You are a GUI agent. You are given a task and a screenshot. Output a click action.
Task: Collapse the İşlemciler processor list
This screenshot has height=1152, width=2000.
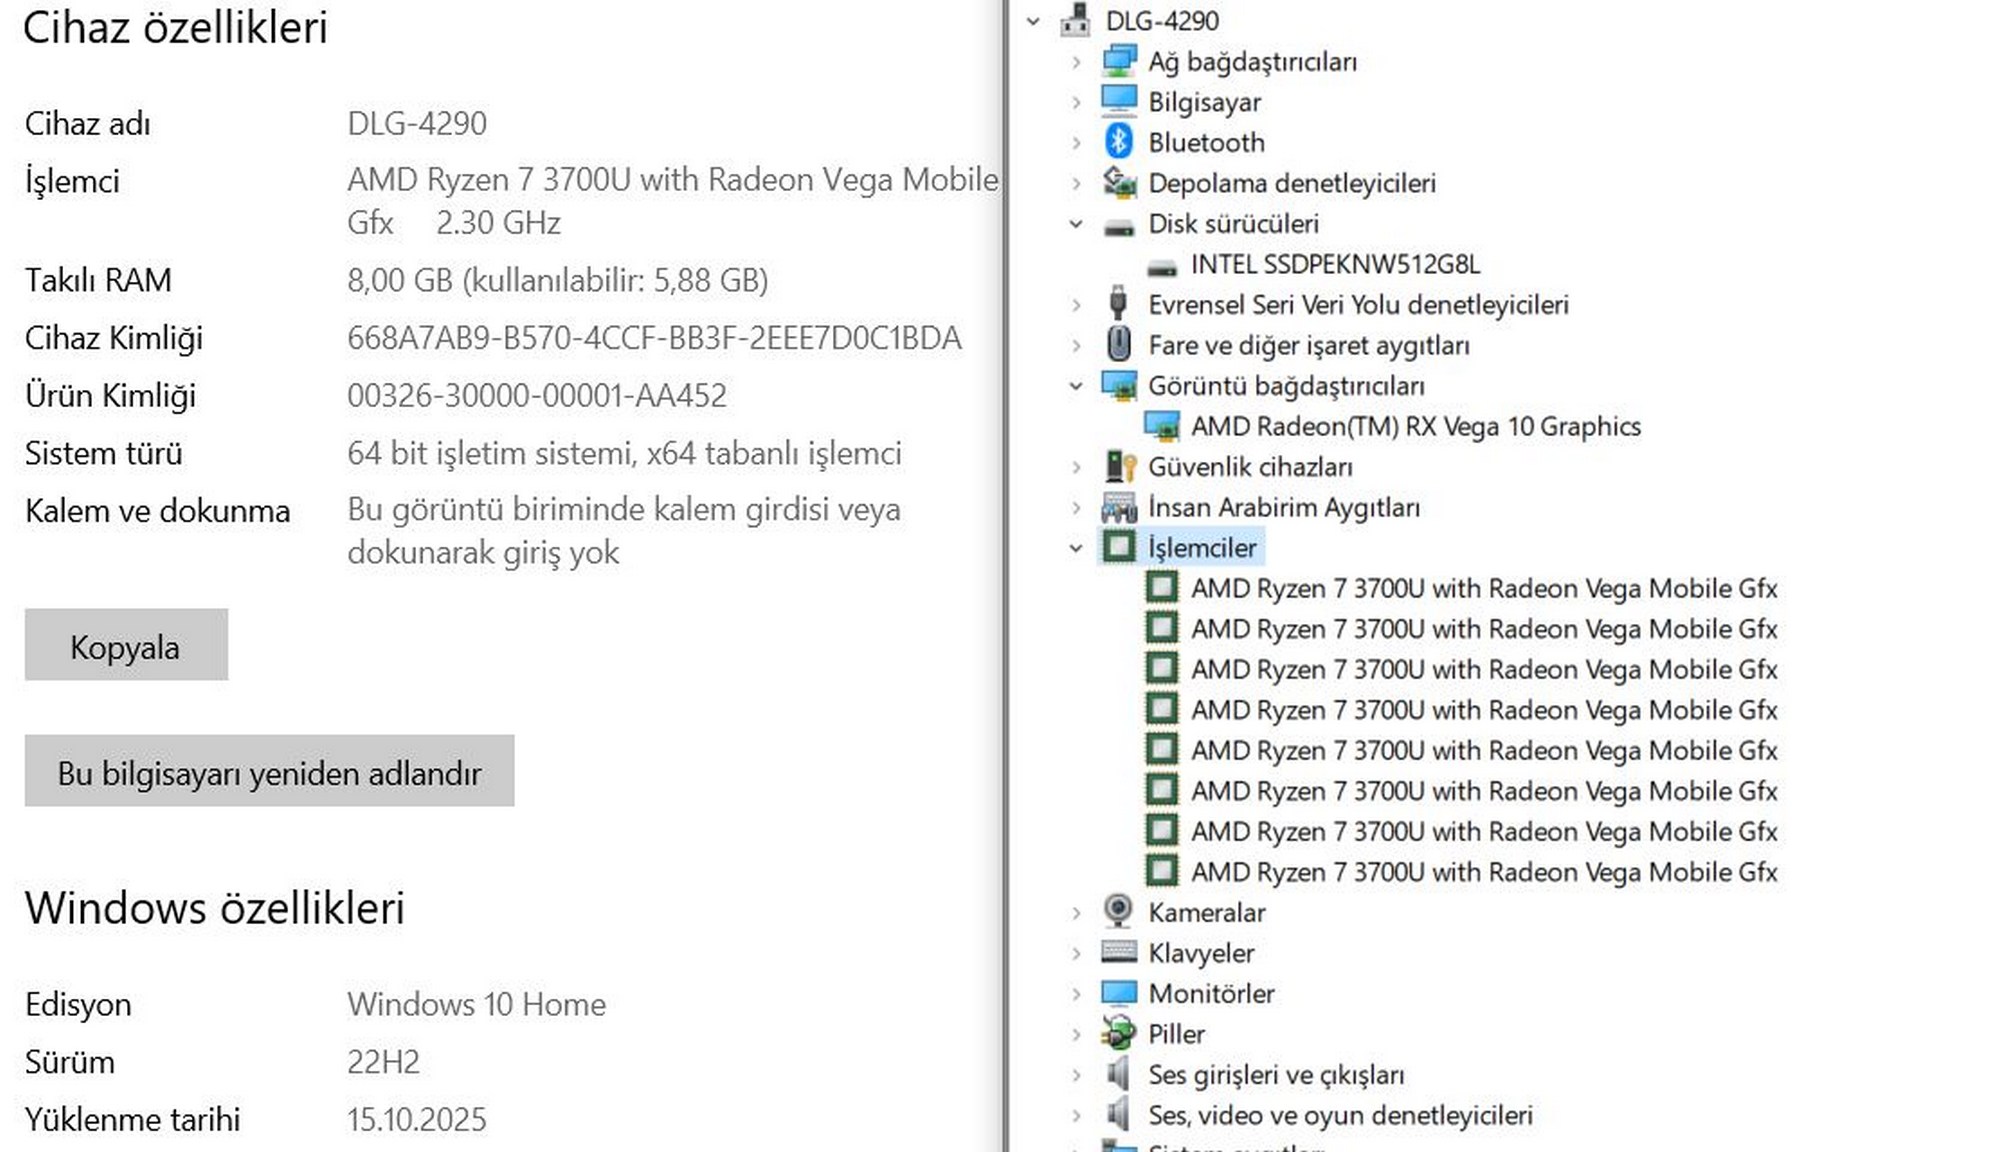click(x=1076, y=548)
